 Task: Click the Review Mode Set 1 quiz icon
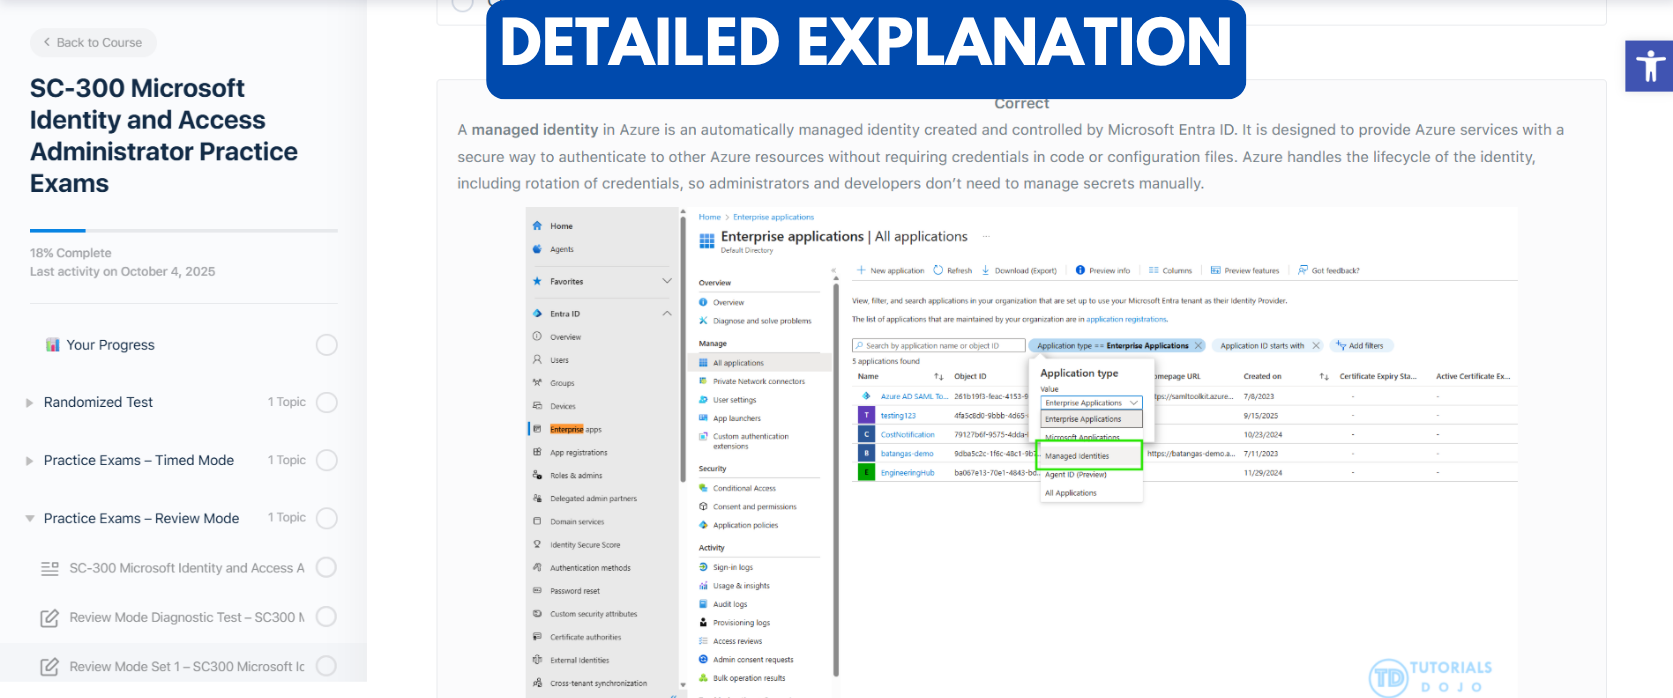point(49,667)
